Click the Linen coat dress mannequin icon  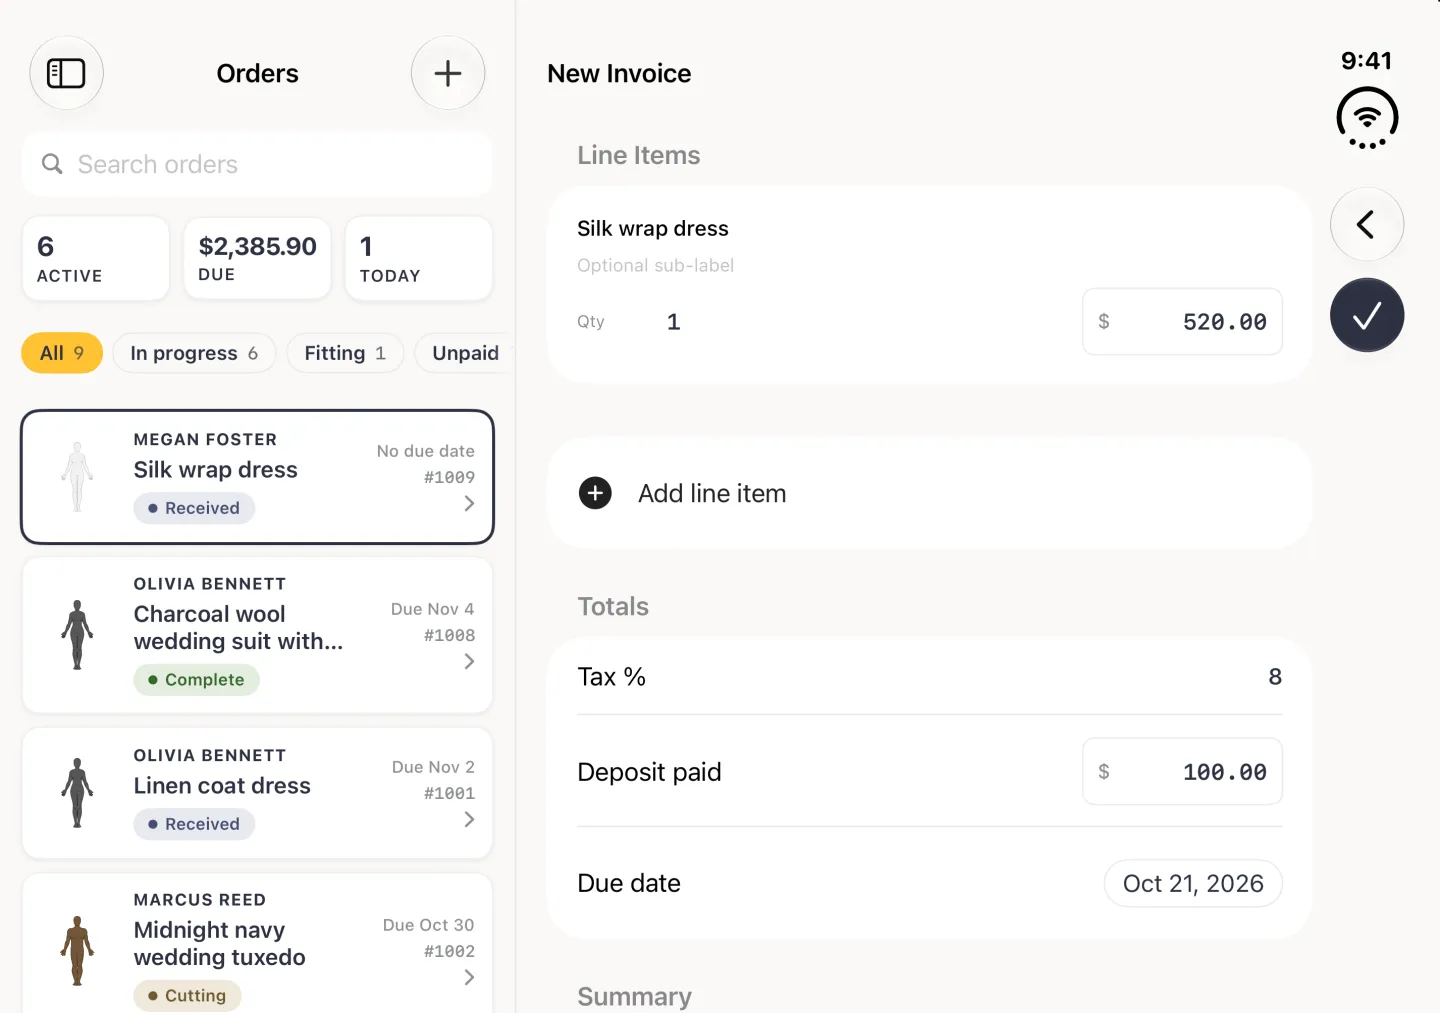77,793
